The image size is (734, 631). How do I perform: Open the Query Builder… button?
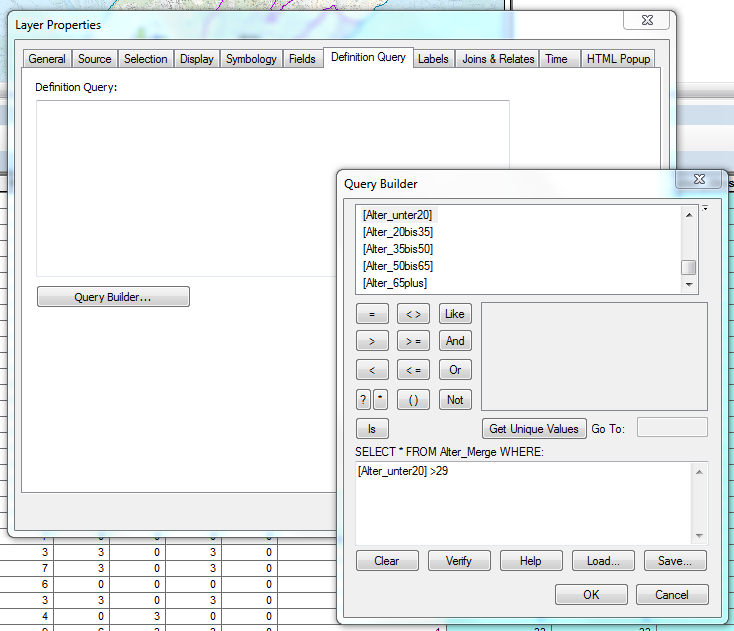[113, 297]
